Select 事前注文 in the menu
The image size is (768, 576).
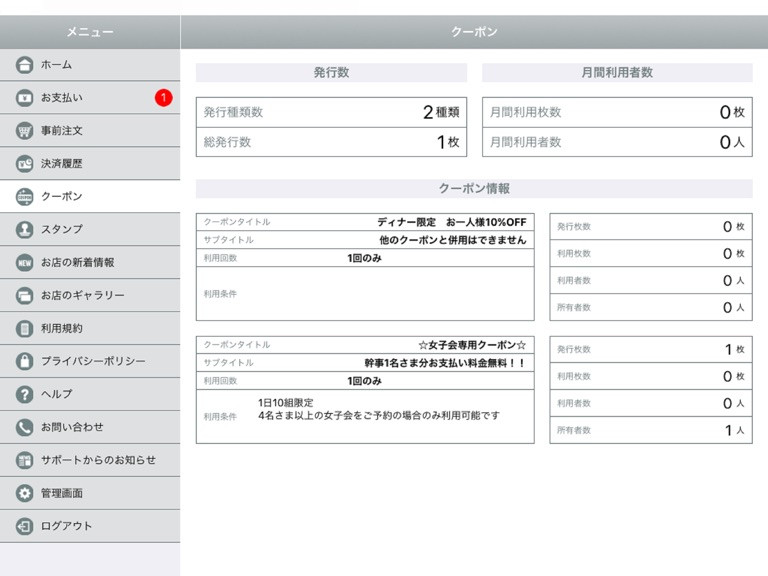(90, 131)
